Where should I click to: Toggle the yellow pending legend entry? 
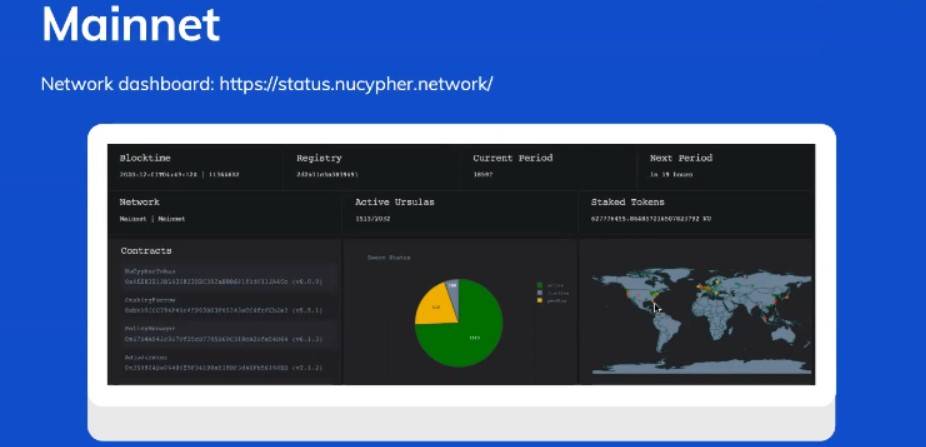coord(551,301)
